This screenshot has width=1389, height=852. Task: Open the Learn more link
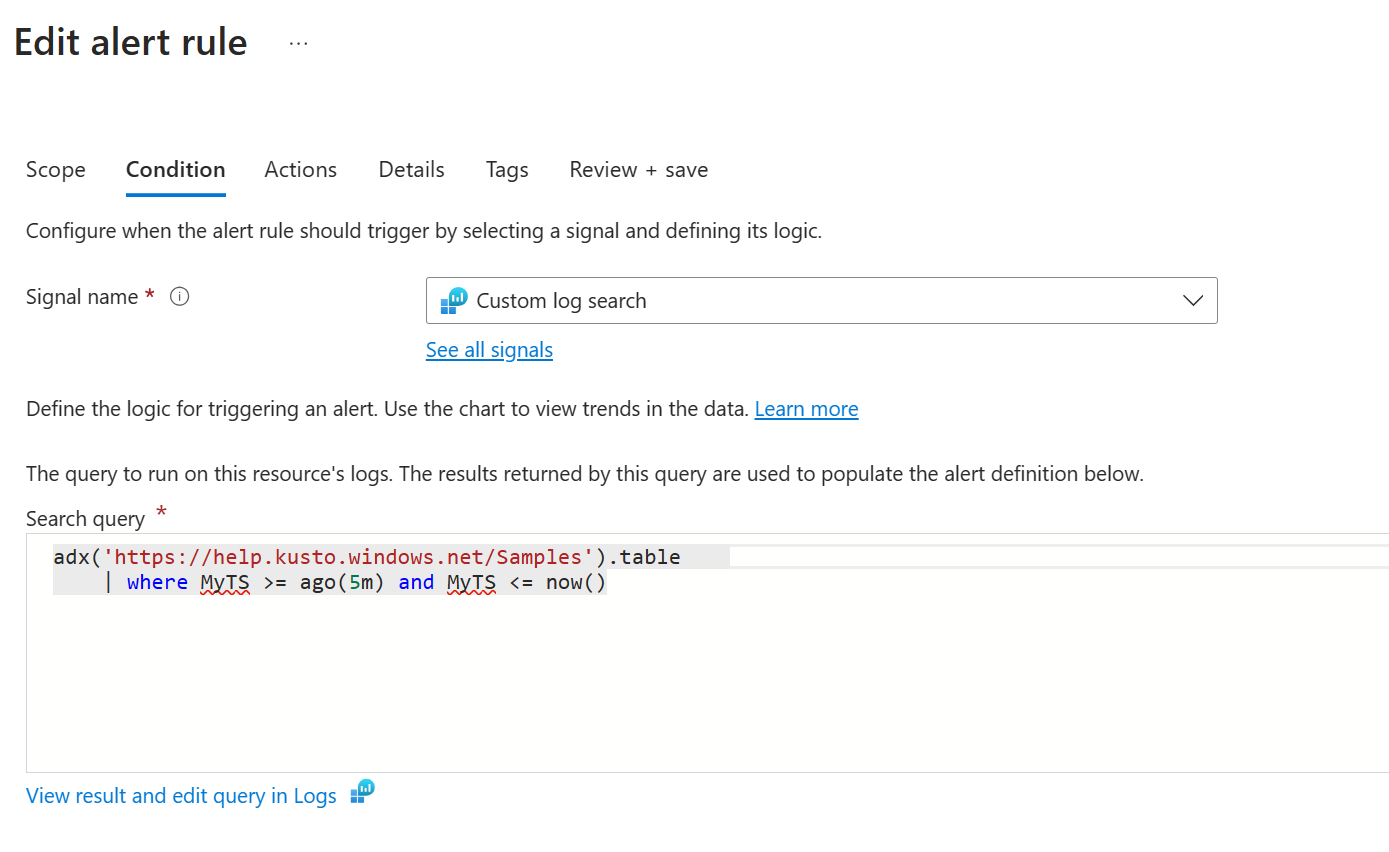(806, 408)
